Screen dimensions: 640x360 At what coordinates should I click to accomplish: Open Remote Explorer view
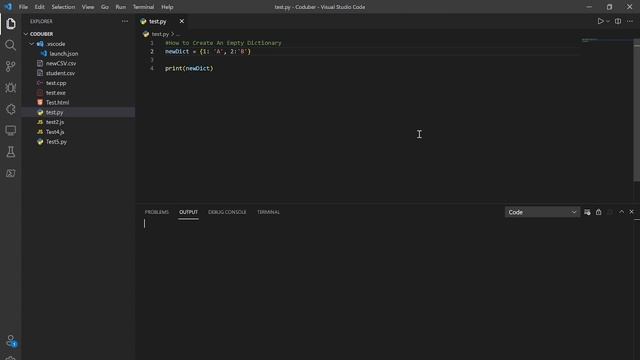point(11,131)
